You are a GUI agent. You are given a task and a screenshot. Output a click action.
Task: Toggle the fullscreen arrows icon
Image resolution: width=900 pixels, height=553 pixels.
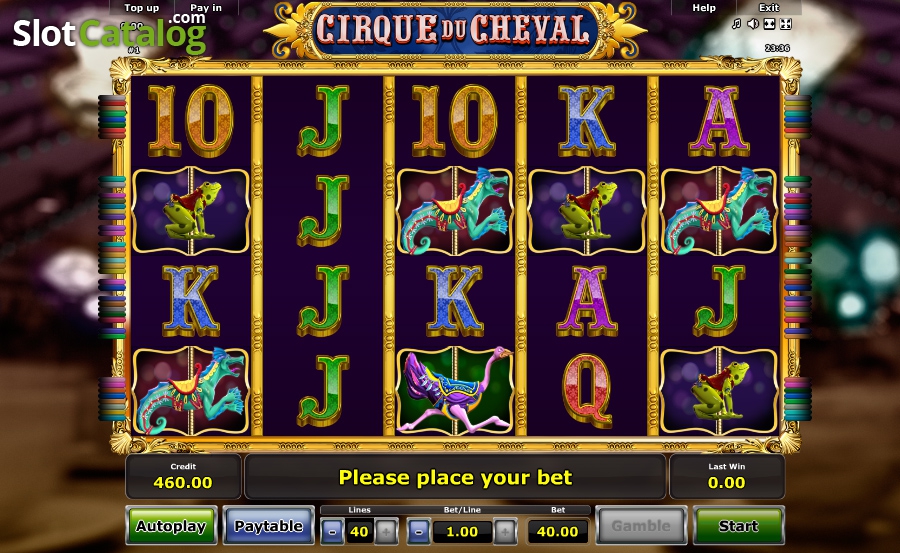click(x=786, y=24)
